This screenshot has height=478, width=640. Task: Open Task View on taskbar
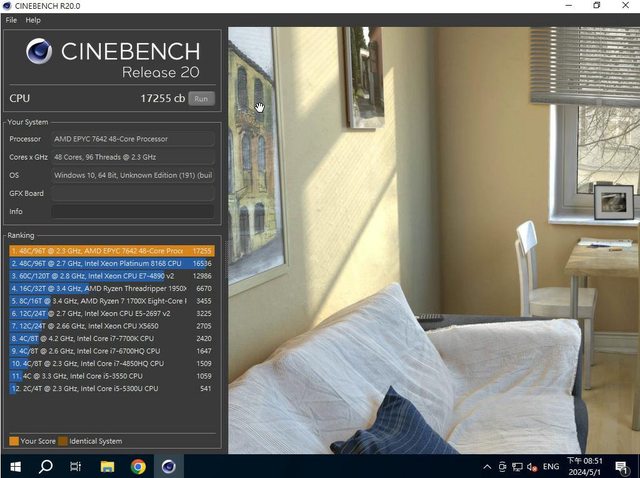(76, 466)
